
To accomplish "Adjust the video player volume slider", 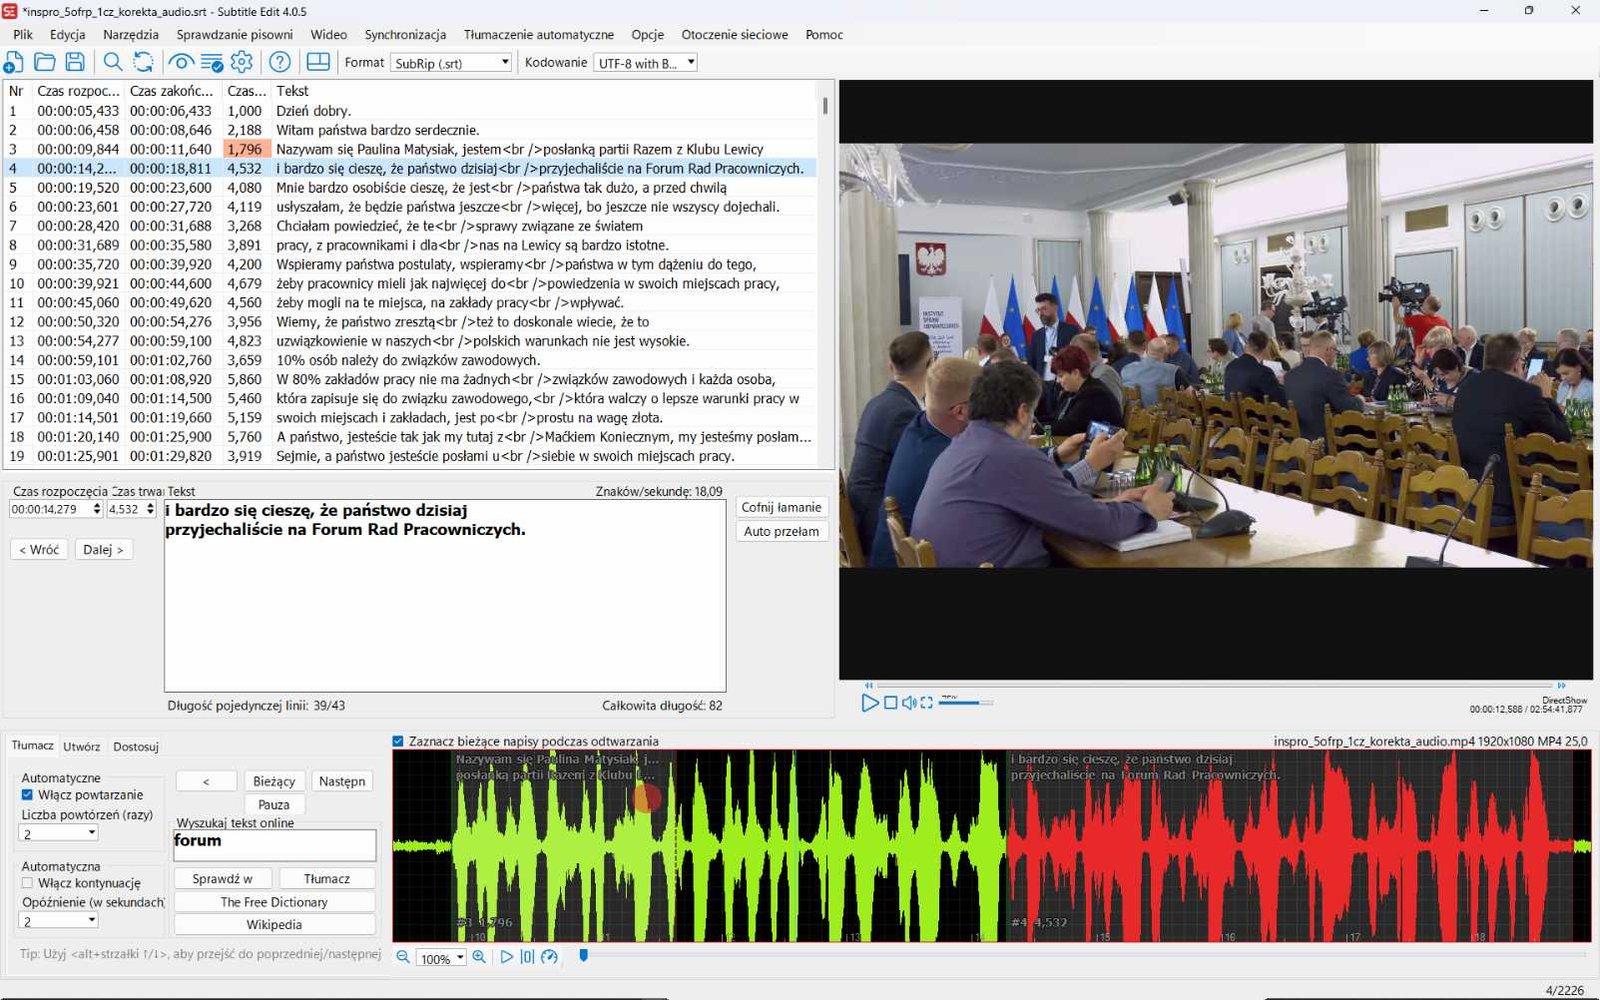I will coord(965,703).
